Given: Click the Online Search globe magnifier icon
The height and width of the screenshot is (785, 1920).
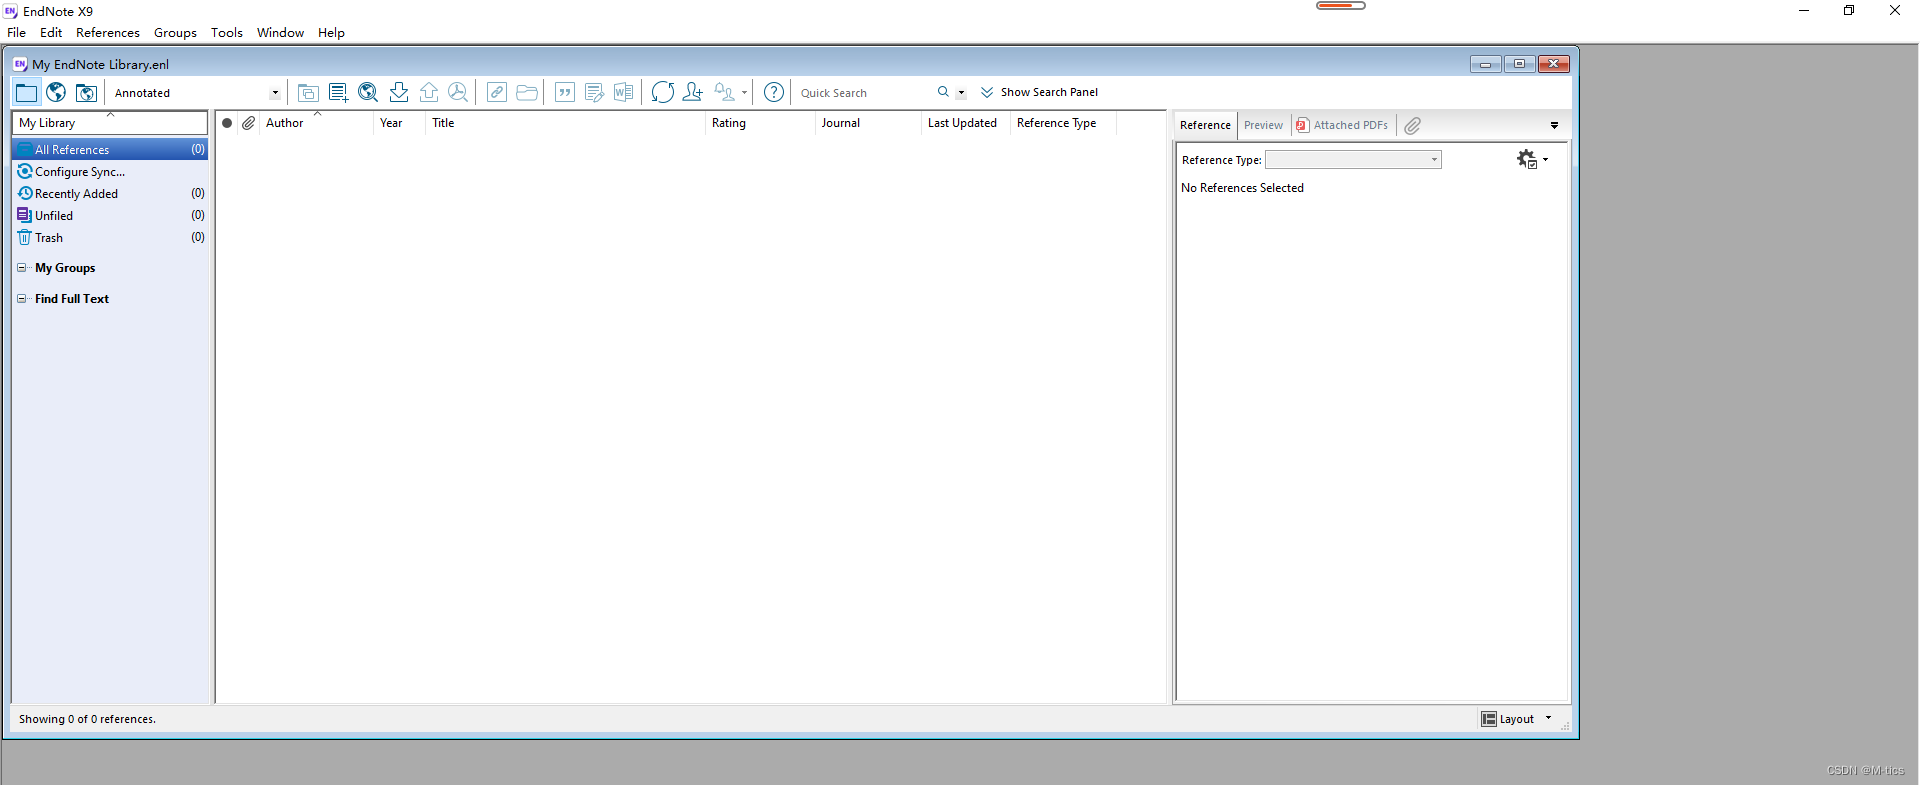Looking at the screenshot, I should coord(368,93).
